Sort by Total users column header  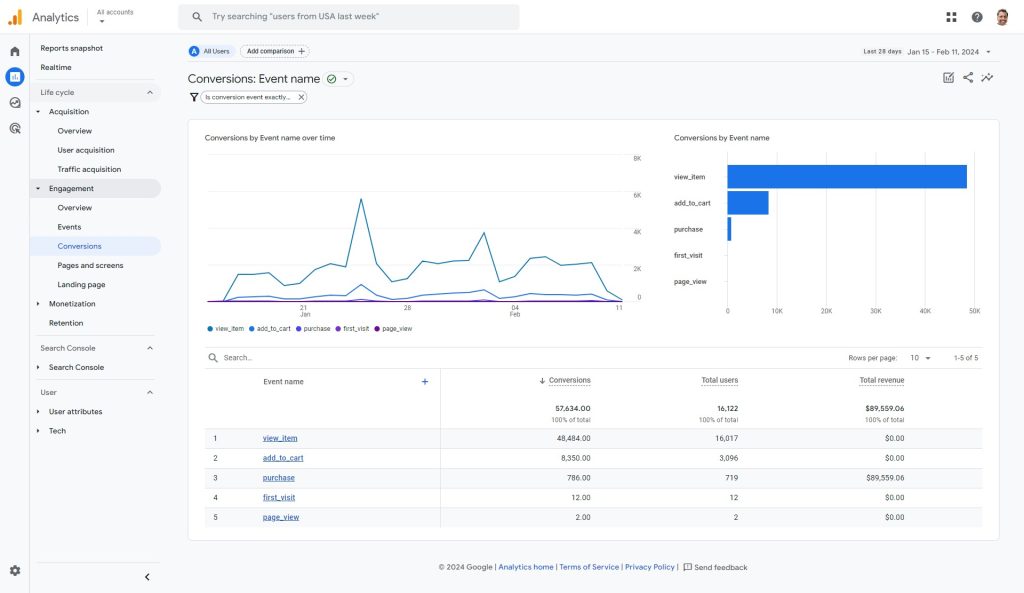pos(720,380)
